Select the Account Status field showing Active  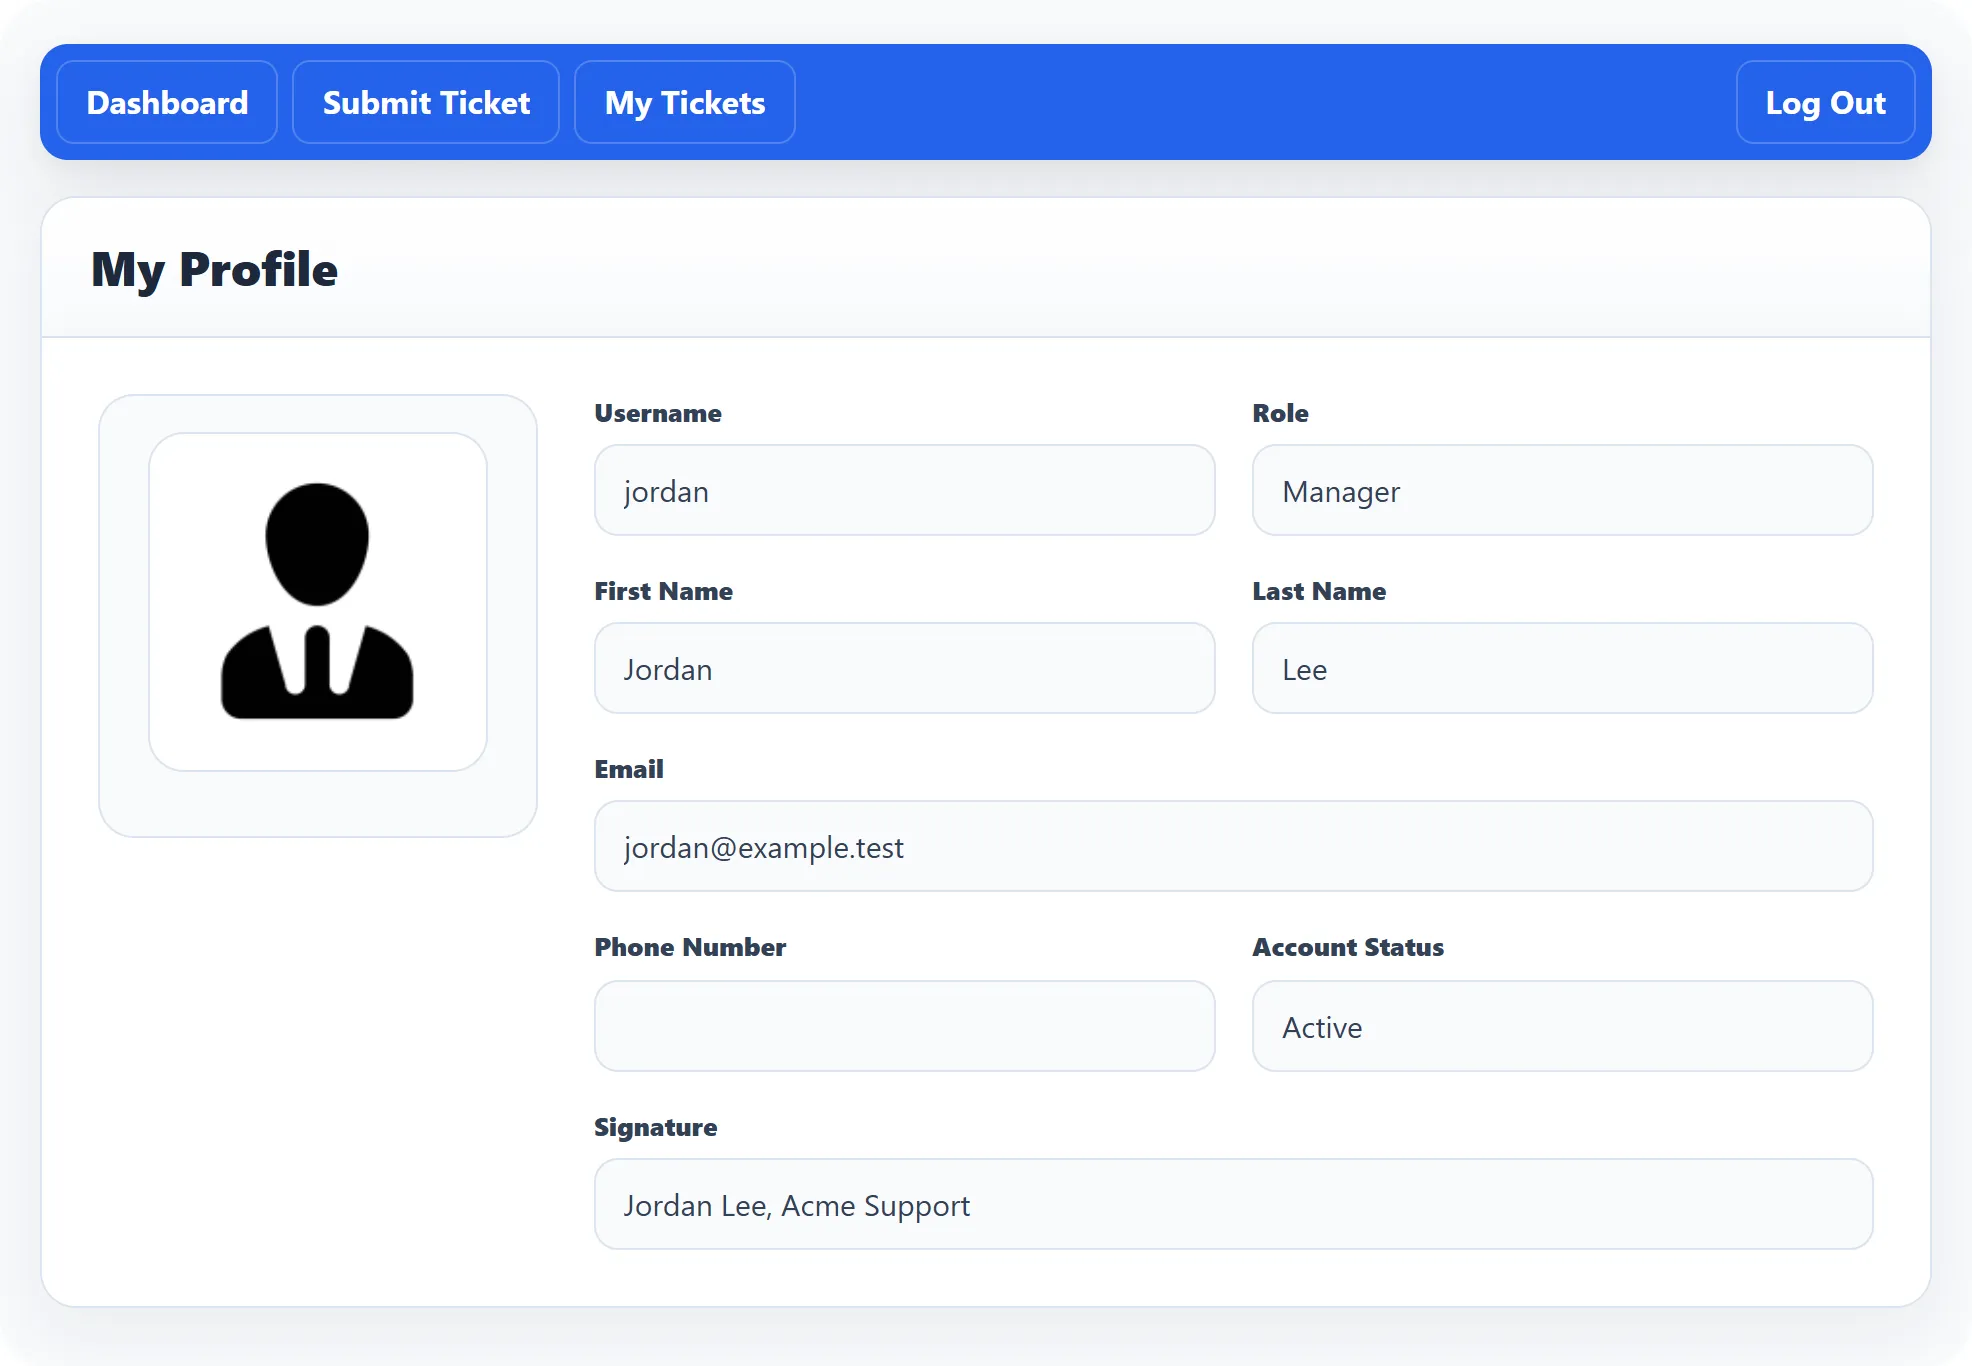pos(1562,1026)
